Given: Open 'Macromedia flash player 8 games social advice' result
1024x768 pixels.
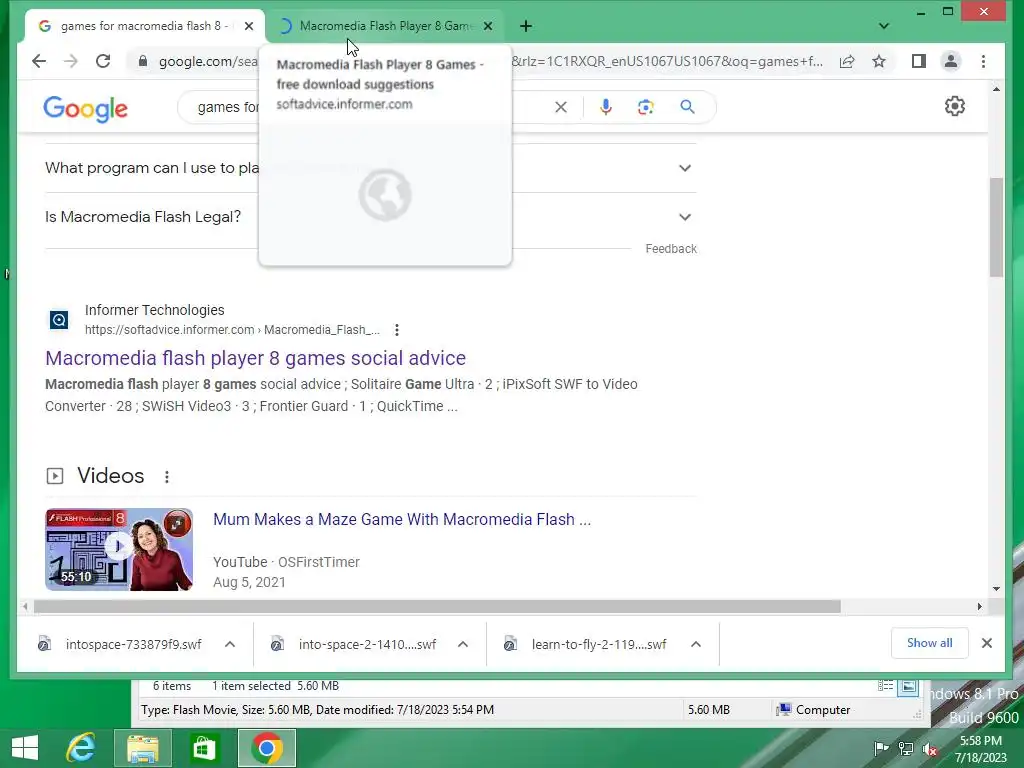Looking at the screenshot, I should point(255,358).
